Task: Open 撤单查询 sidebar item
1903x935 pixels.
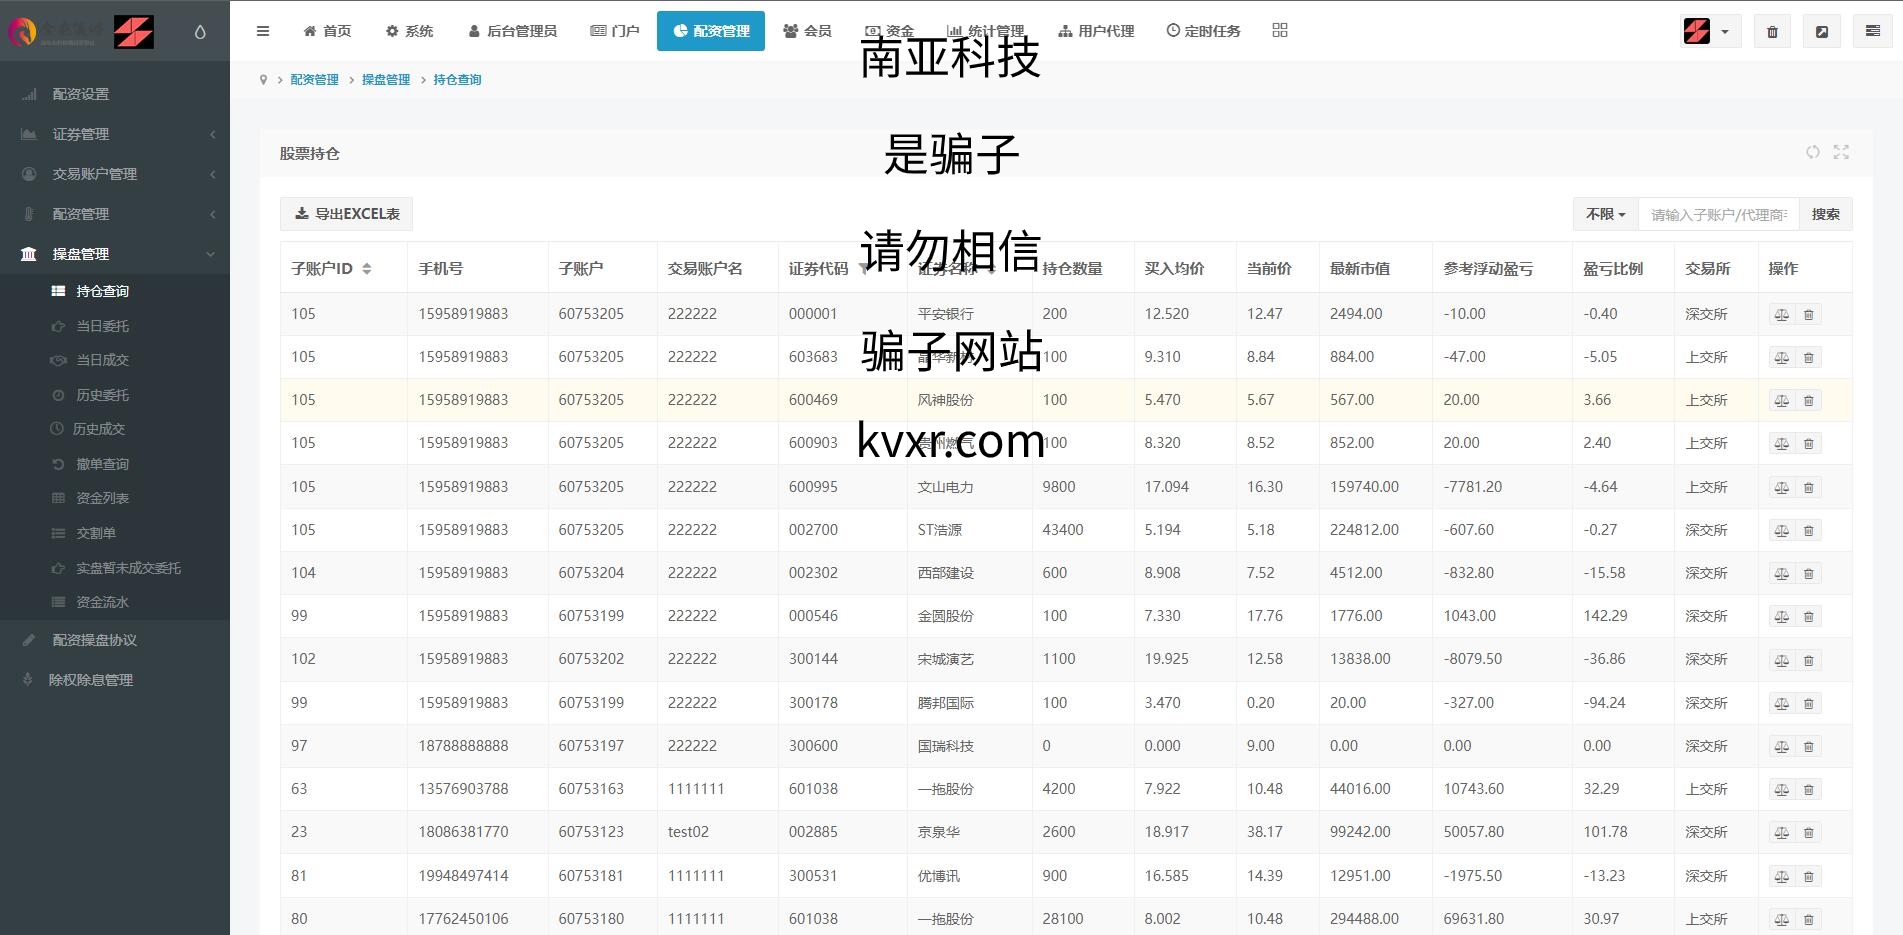Action: coord(115,464)
